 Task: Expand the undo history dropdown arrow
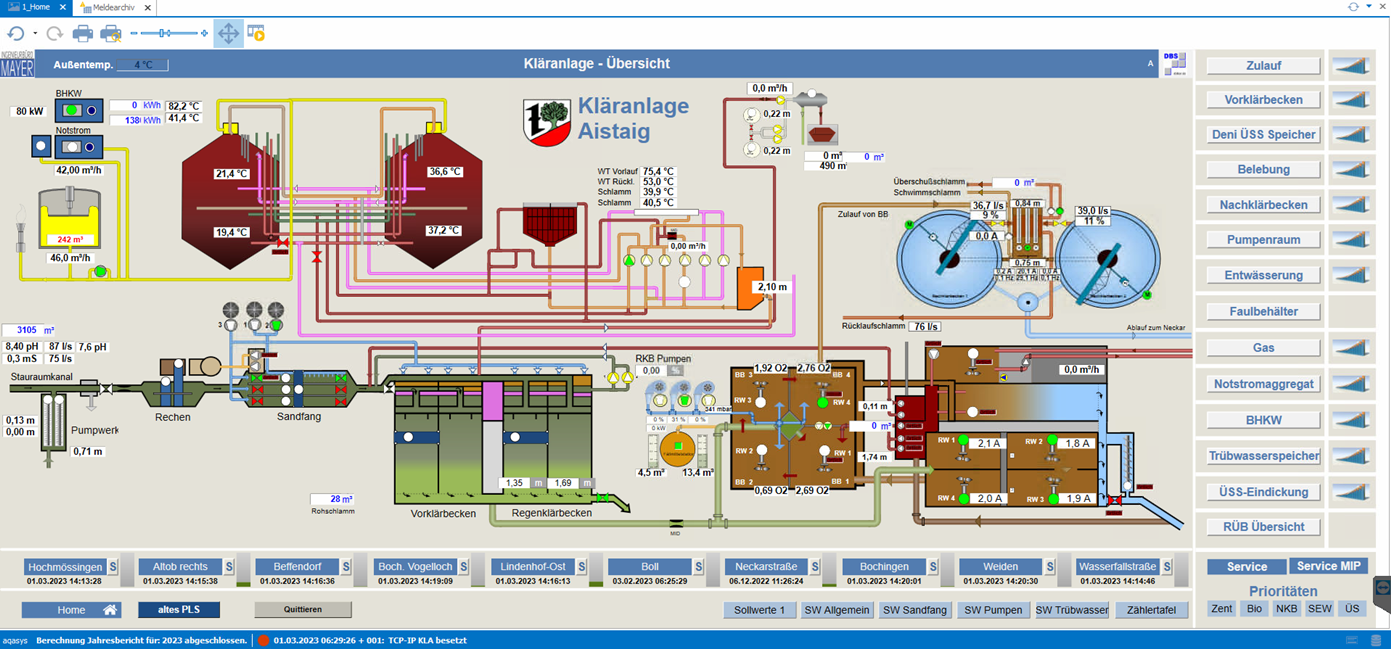(x=35, y=34)
